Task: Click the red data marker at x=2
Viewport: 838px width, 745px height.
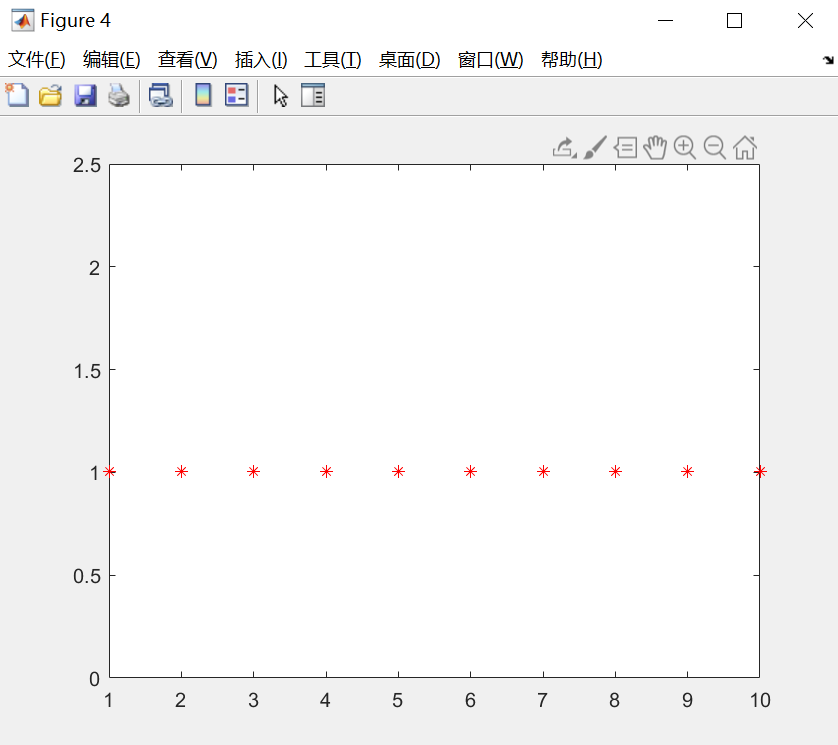Action: point(182,471)
